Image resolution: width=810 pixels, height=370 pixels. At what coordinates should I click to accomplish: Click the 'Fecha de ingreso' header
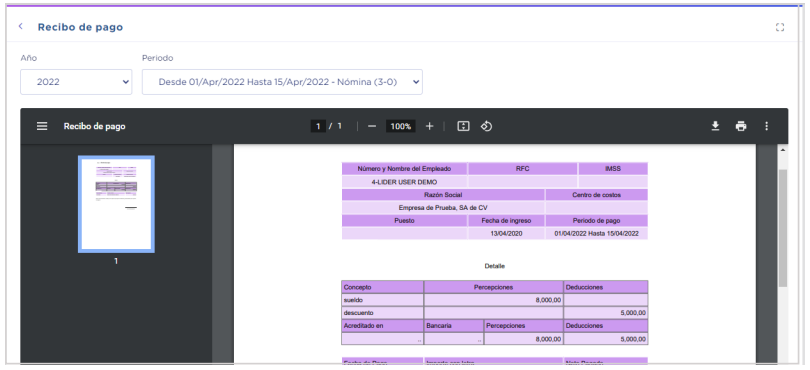pyautogui.click(x=506, y=220)
